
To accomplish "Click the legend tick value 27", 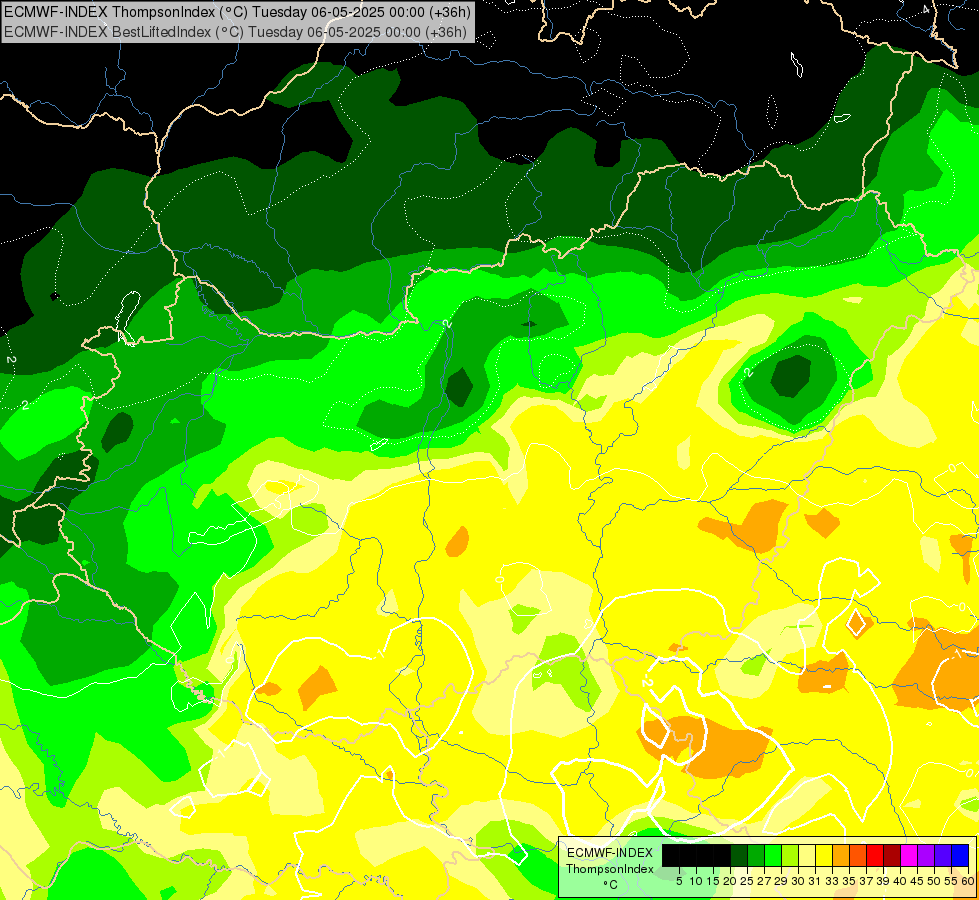I will point(764,881).
